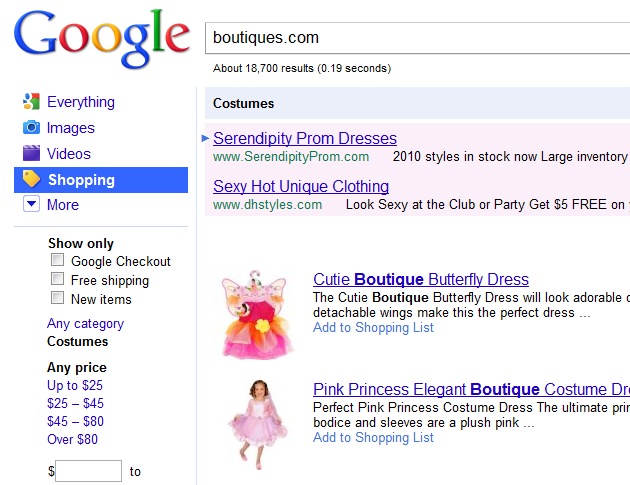Switch to Videos search results
This screenshot has height=485, width=630.
(68, 154)
